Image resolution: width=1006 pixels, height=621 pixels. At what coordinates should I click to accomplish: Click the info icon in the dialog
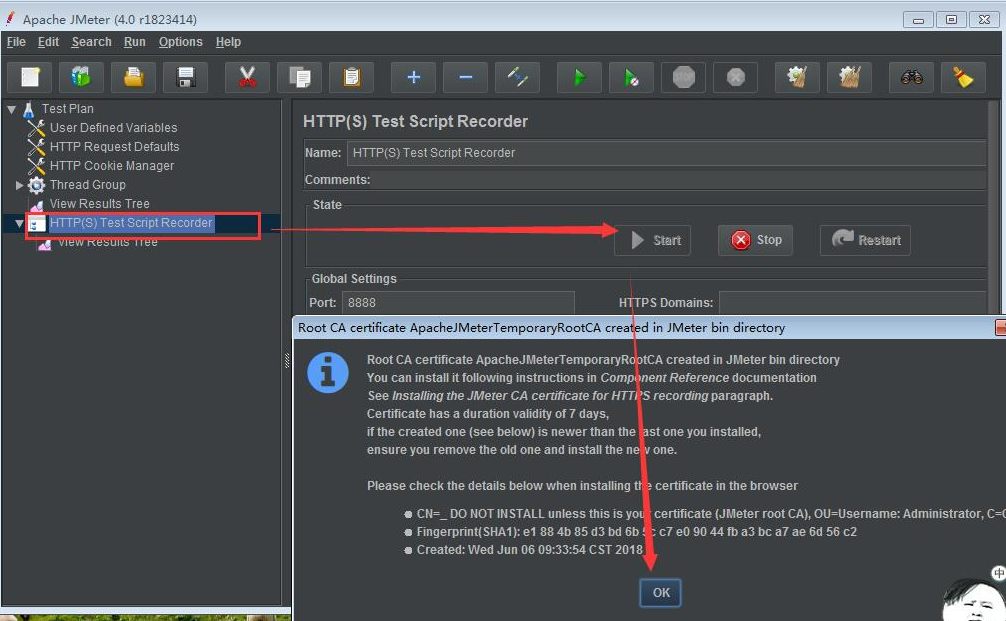point(328,373)
